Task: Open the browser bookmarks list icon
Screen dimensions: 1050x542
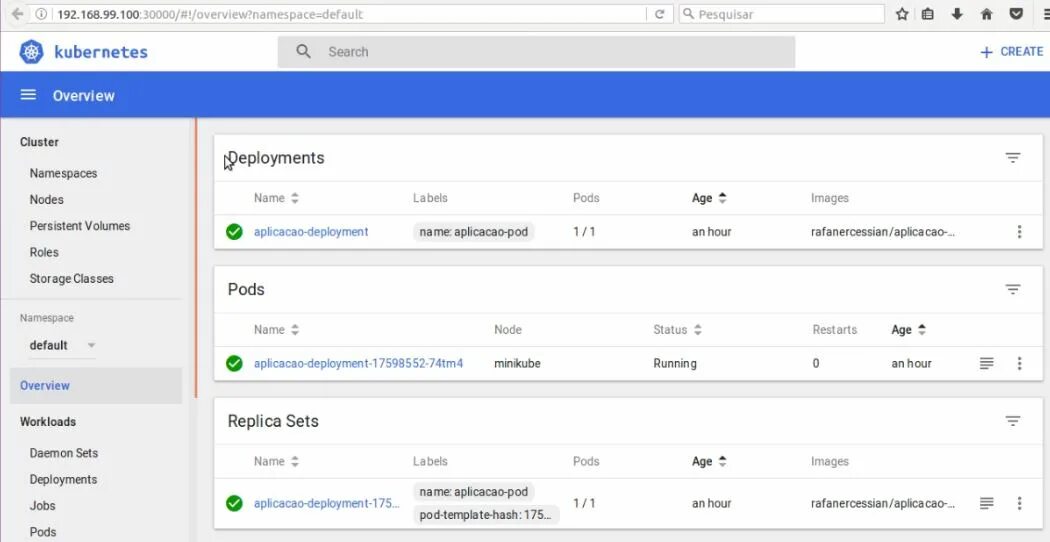Action: pos(927,13)
